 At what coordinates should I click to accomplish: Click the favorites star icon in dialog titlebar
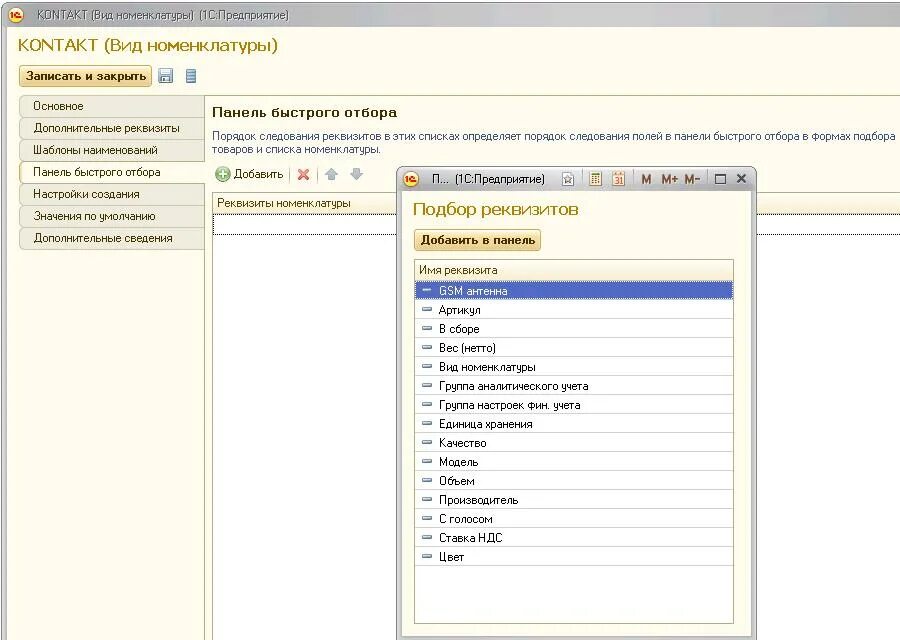tap(568, 179)
